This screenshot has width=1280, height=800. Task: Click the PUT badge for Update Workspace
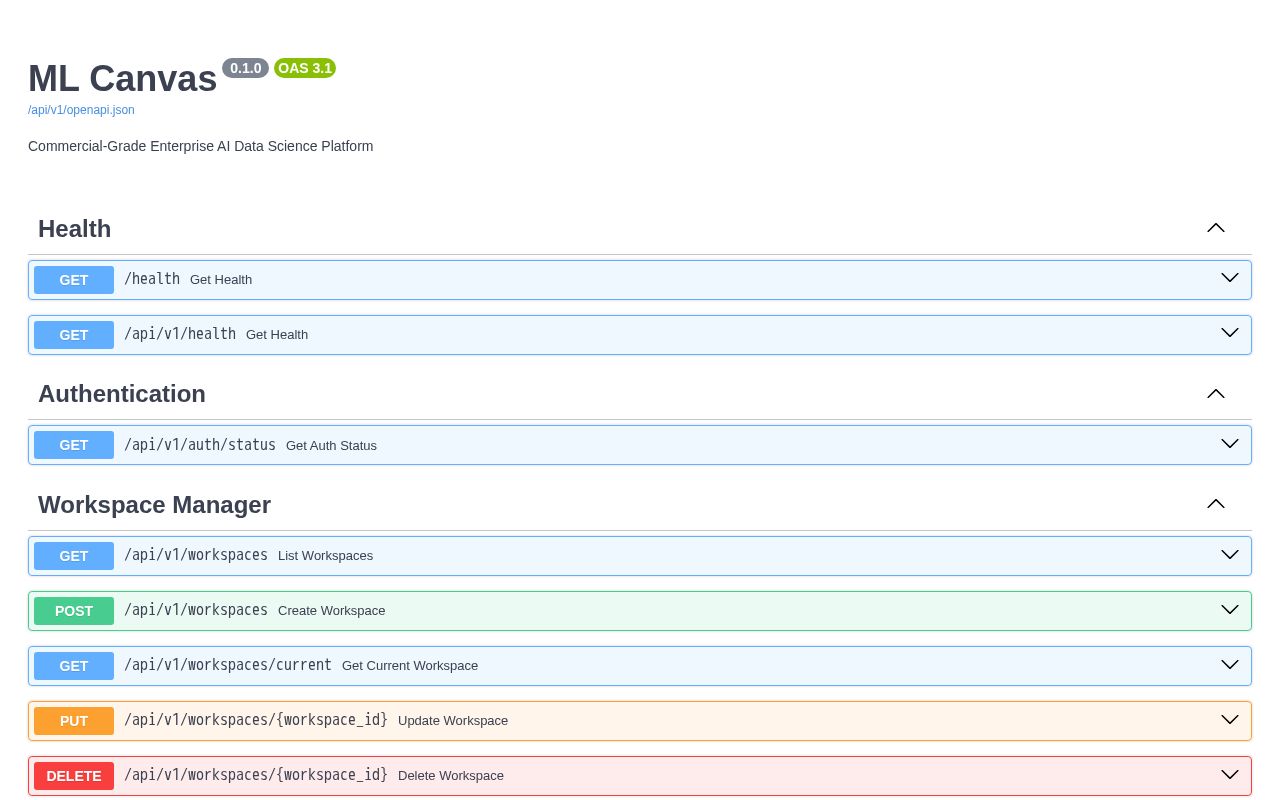click(x=74, y=721)
